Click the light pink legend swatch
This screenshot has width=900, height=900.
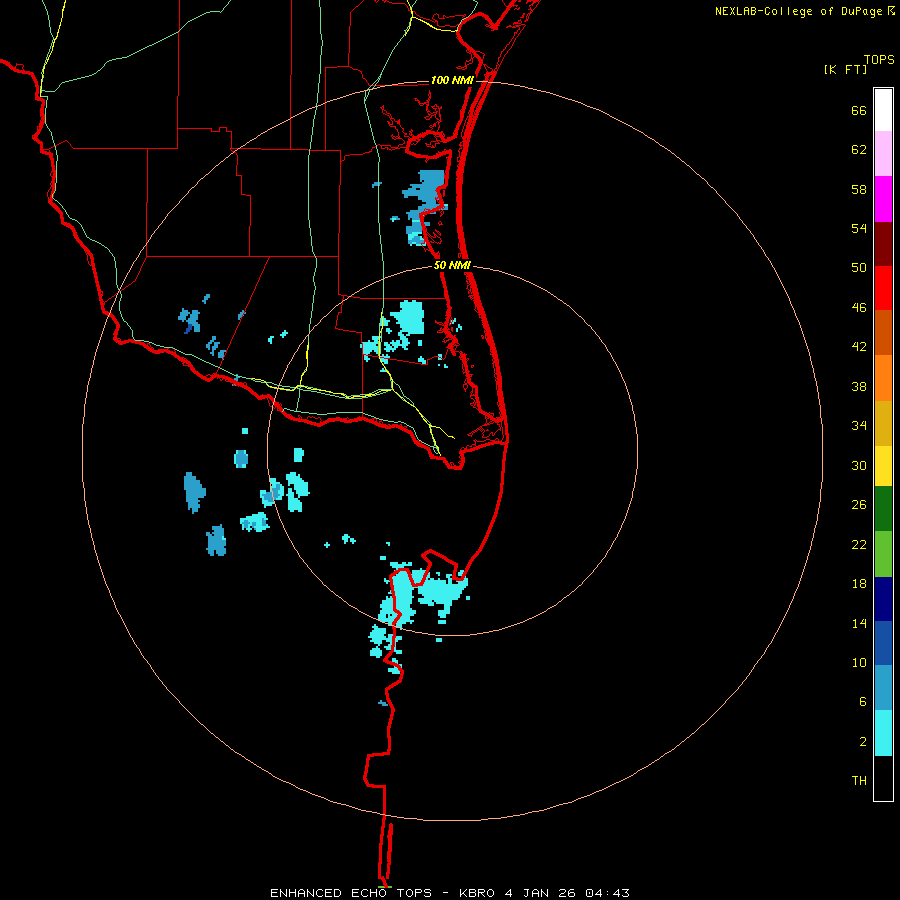pyautogui.click(x=883, y=154)
